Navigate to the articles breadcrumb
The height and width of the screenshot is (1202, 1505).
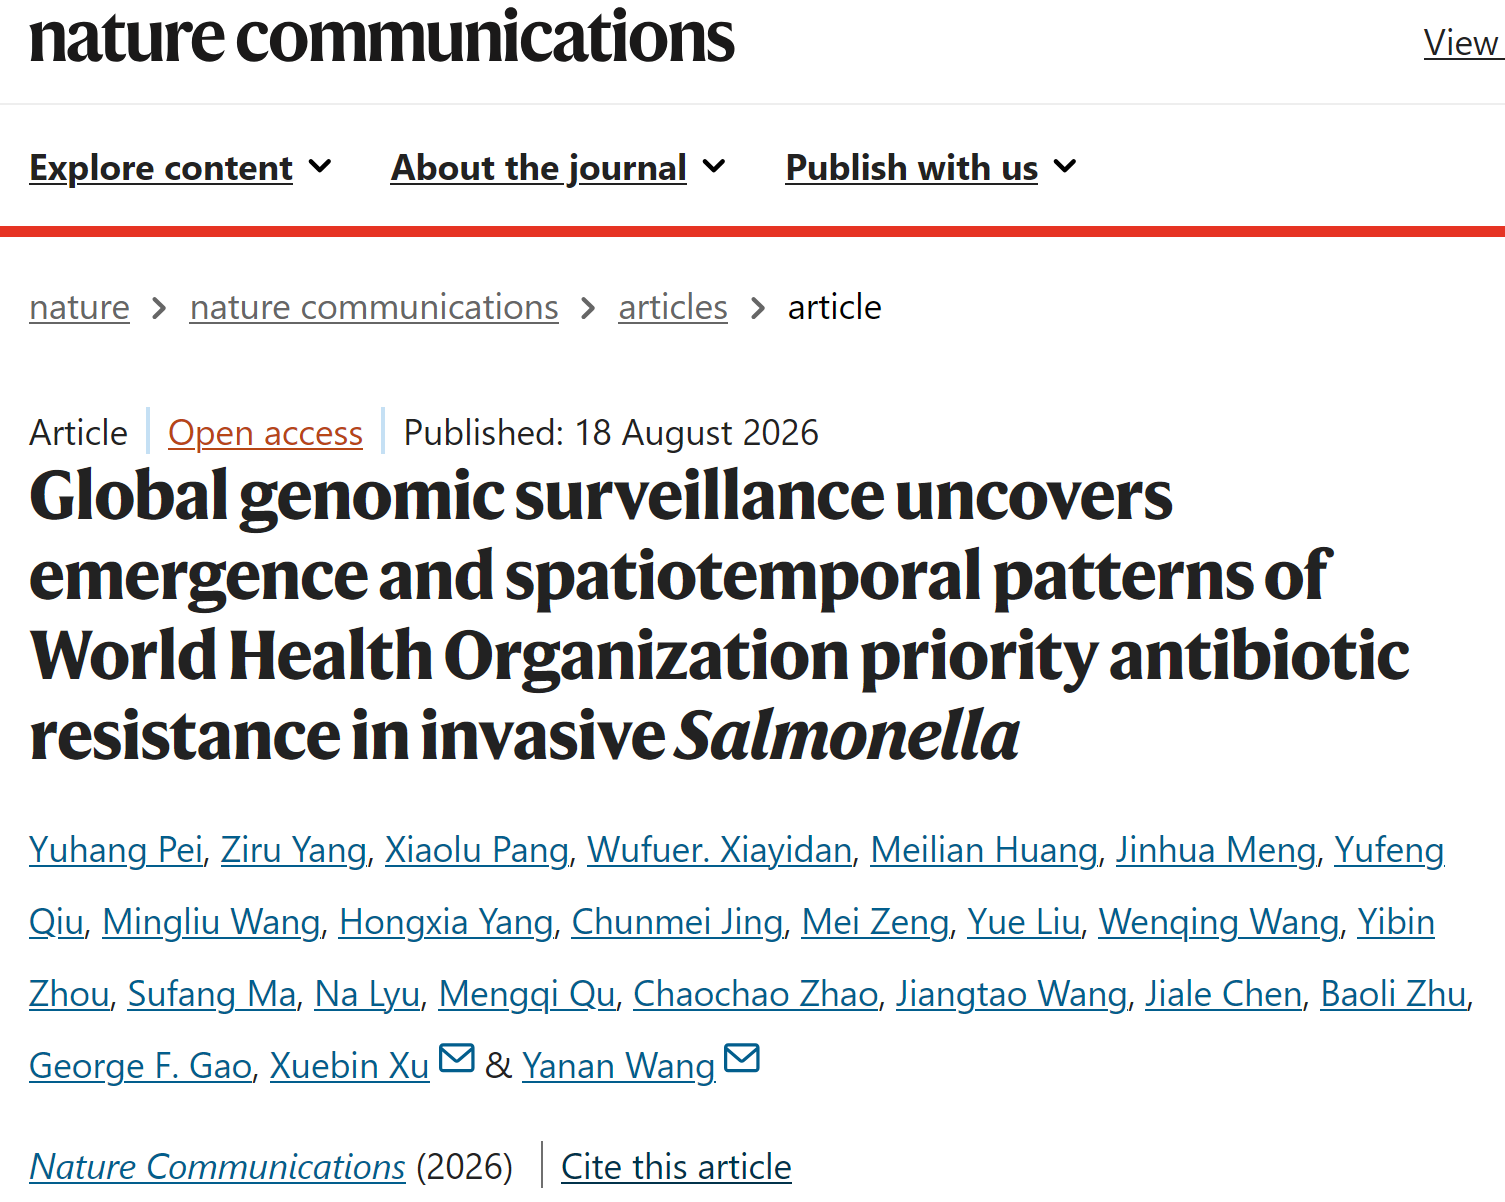click(673, 307)
